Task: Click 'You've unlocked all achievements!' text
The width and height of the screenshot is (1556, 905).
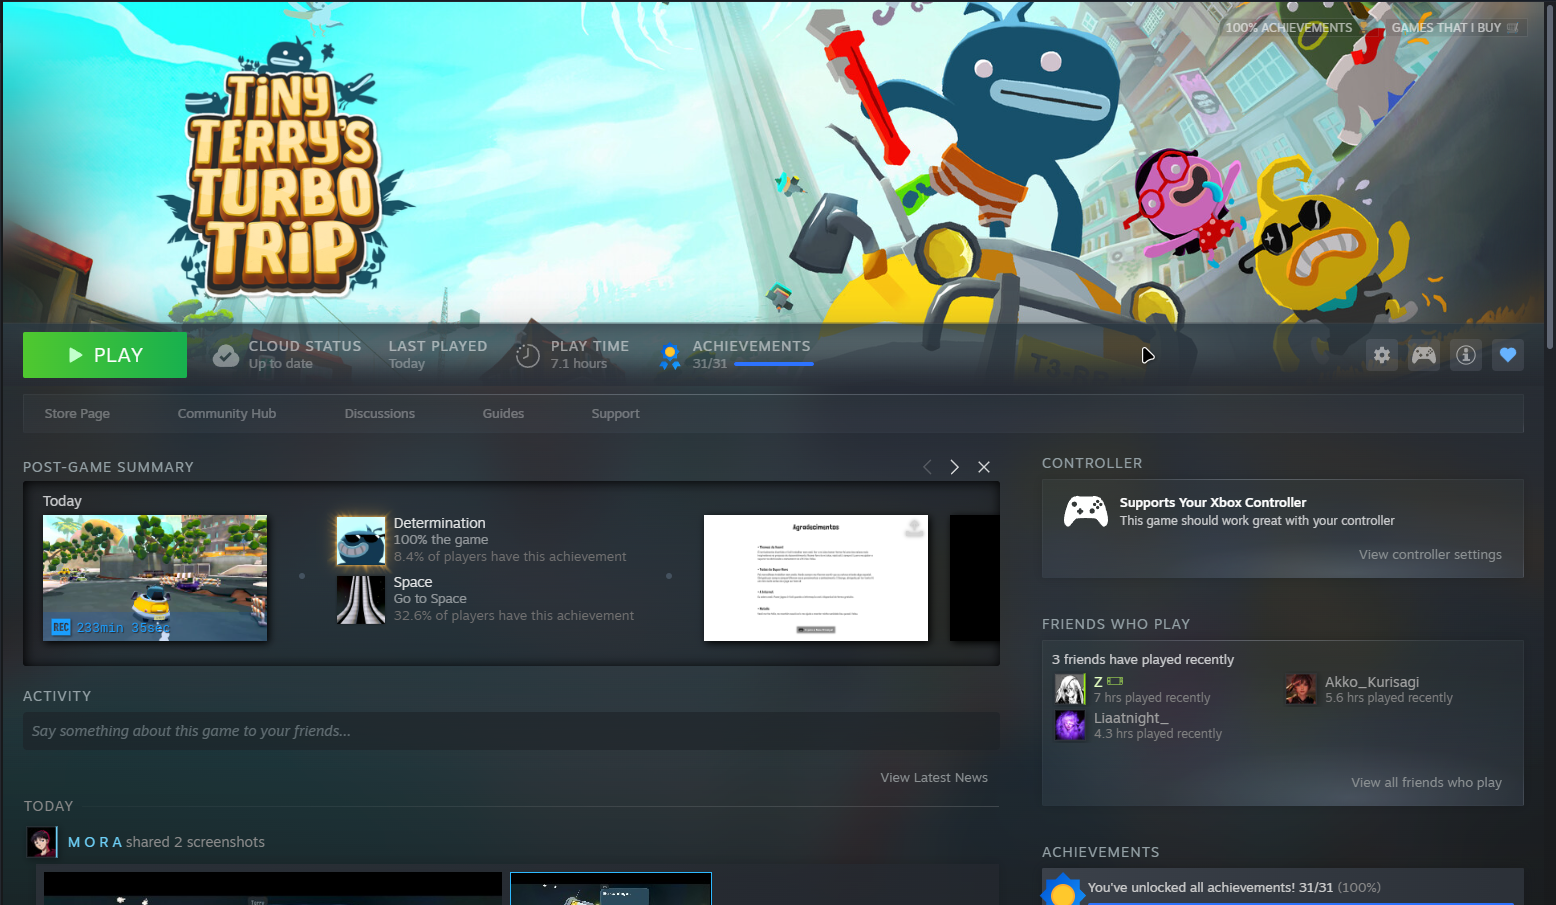Action: coord(1191,888)
